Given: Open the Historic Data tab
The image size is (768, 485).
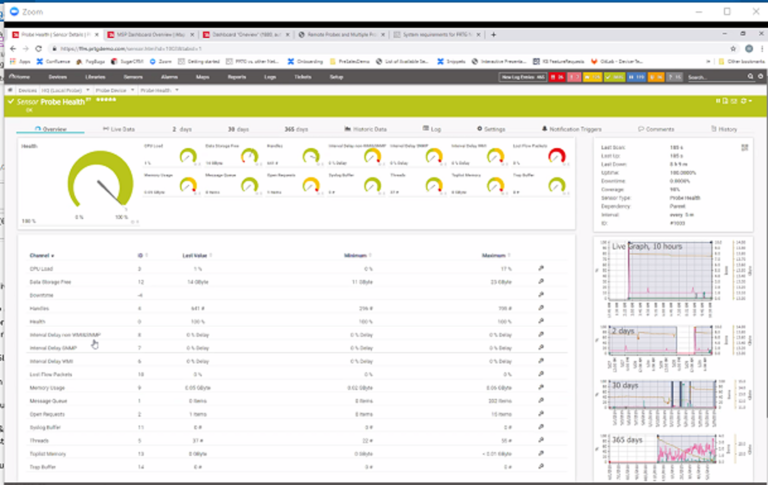Looking at the screenshot, I should pos(365,129).
